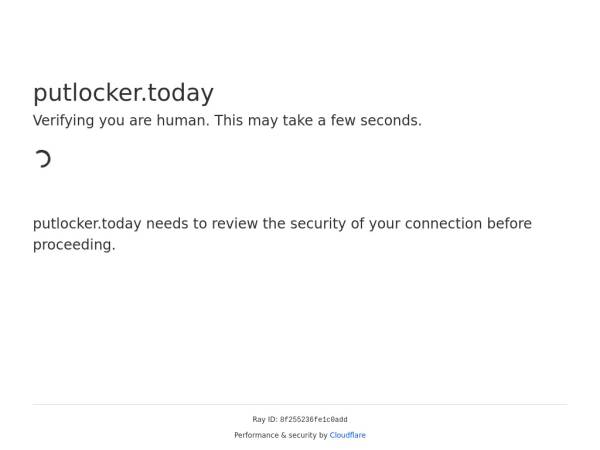Click the word "Verifying" in the subtitle

[x=64, y=121]
